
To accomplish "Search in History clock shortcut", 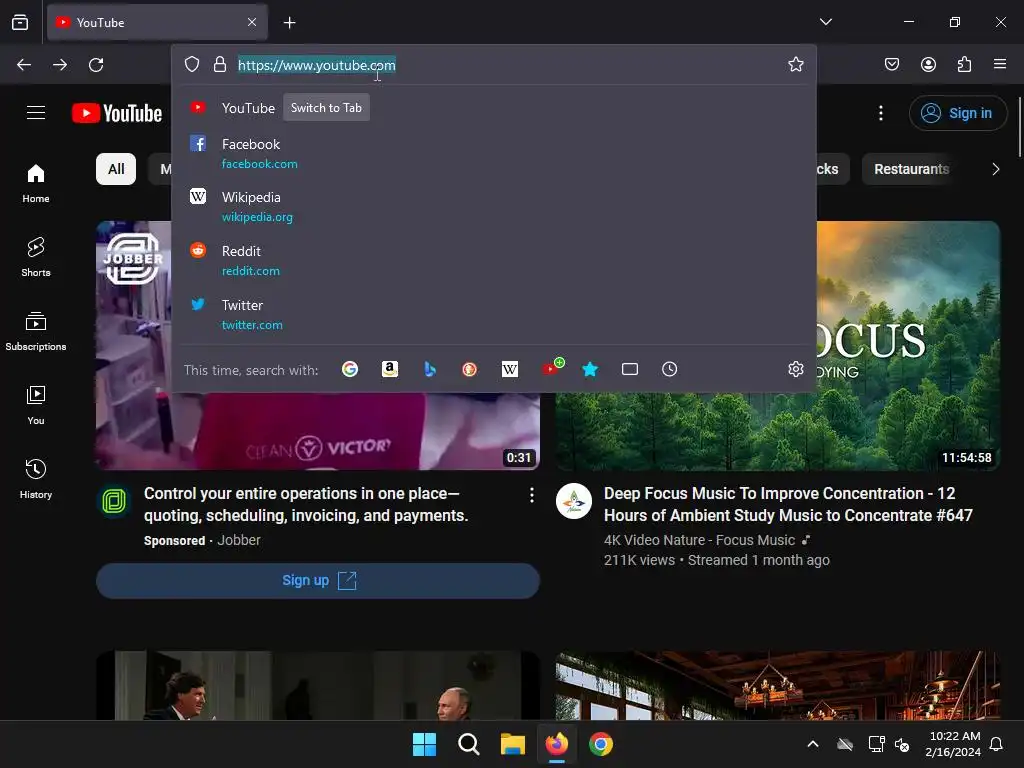I will tap(669, 370).
